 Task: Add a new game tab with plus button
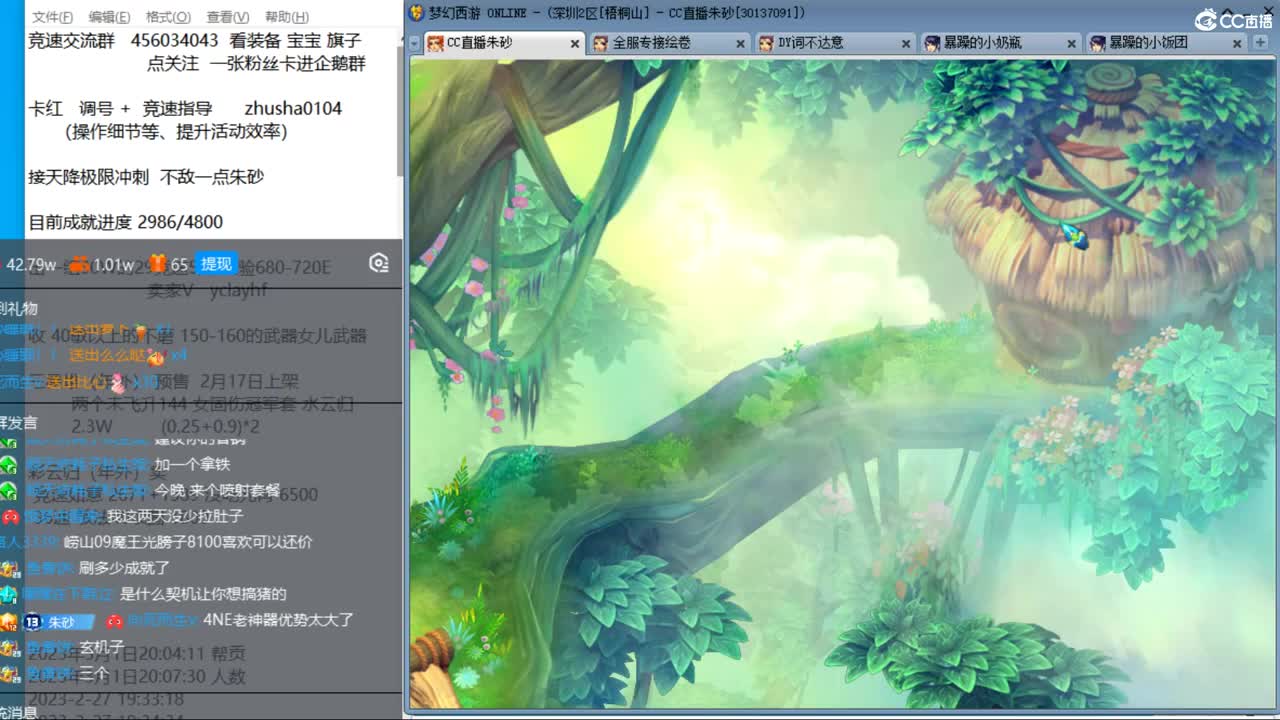click(1259, 43)
